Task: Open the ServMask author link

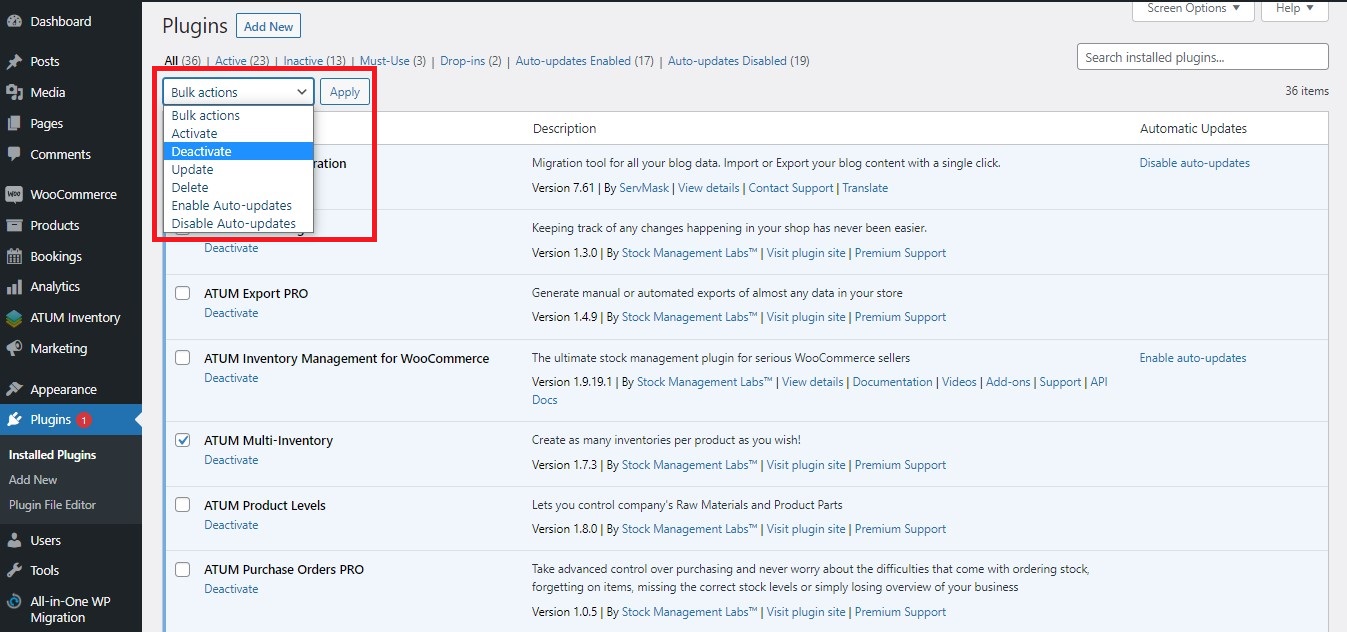Action: (x=646, y=188)
